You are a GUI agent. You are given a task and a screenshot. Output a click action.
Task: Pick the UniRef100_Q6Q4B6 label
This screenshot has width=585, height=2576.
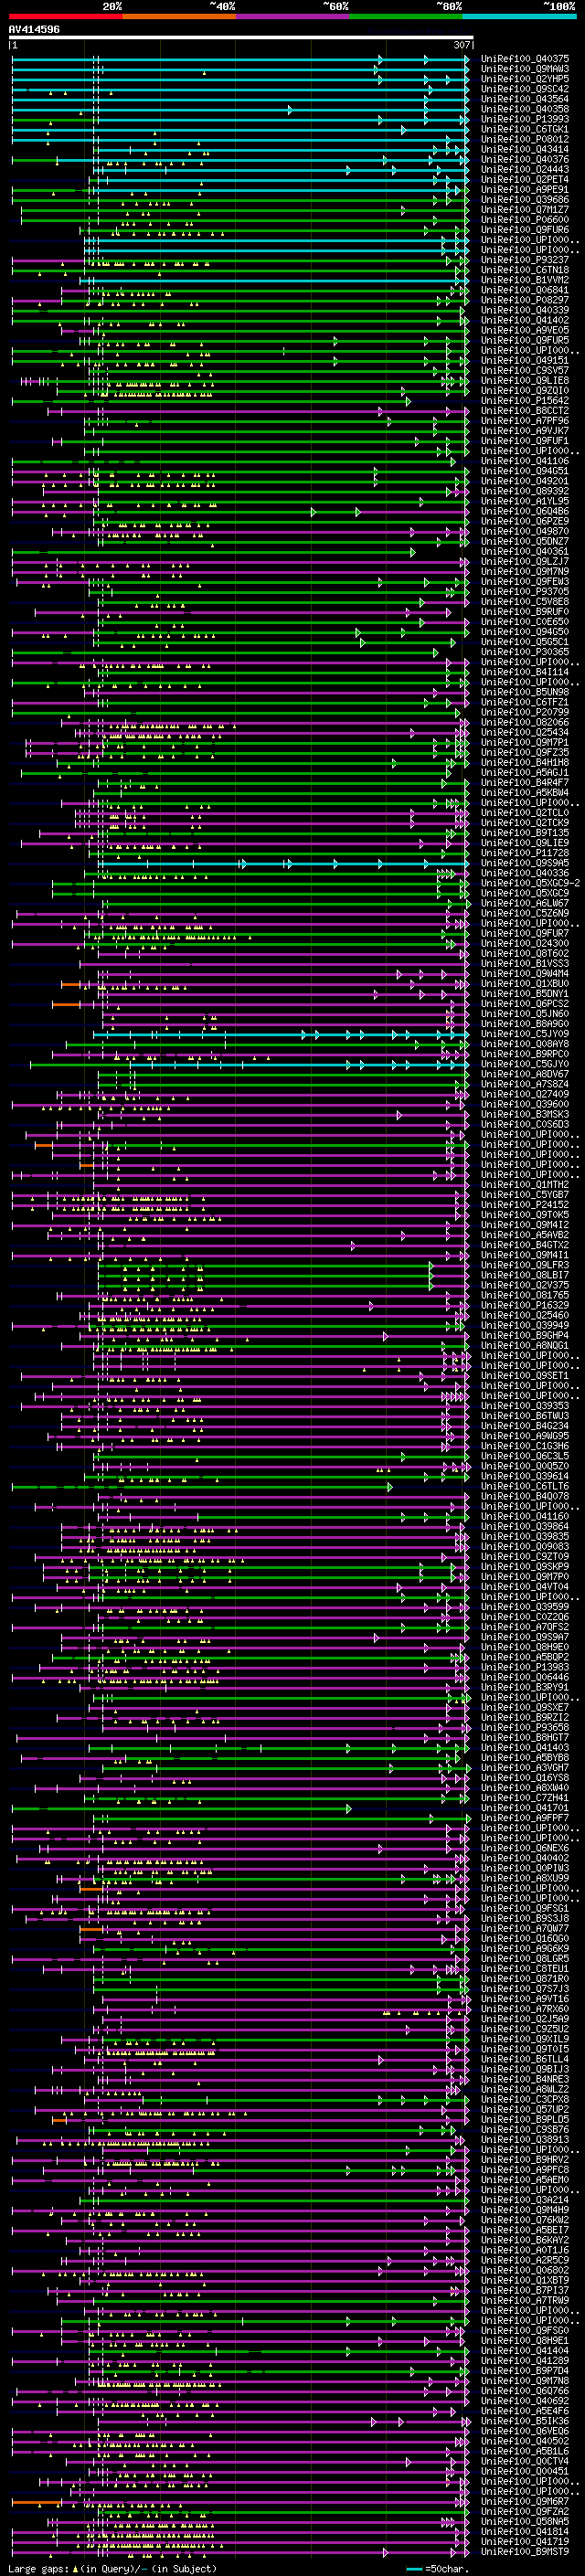pos(525,511)
